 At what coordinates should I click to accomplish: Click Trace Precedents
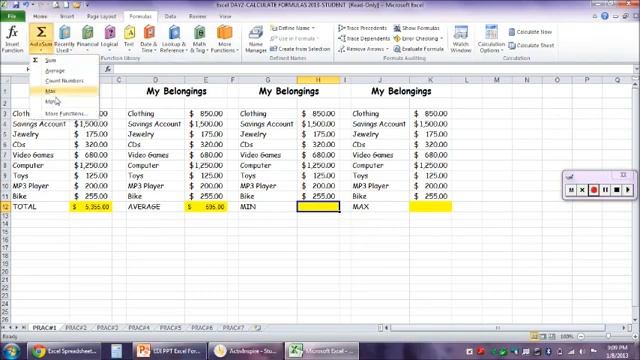pyautogui.click(x=362, y=28)
